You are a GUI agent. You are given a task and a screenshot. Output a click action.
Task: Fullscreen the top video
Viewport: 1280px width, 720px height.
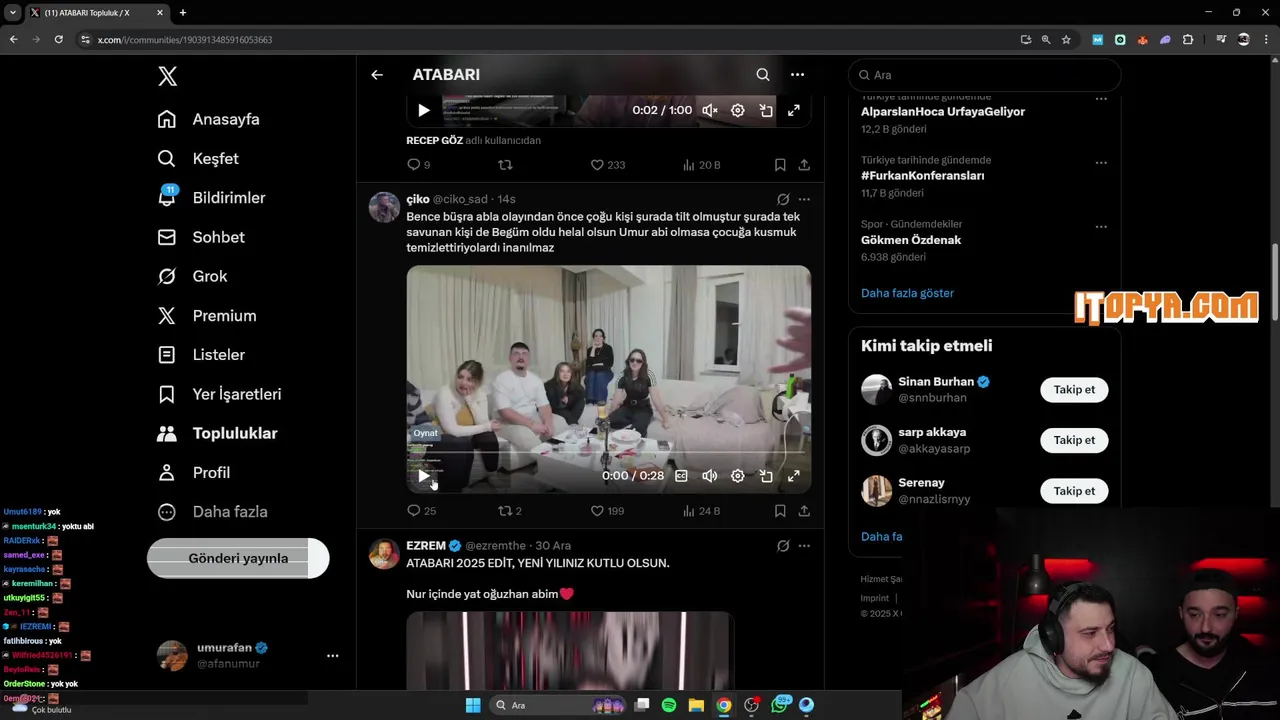pyautogui.click(x=794, y=110)
